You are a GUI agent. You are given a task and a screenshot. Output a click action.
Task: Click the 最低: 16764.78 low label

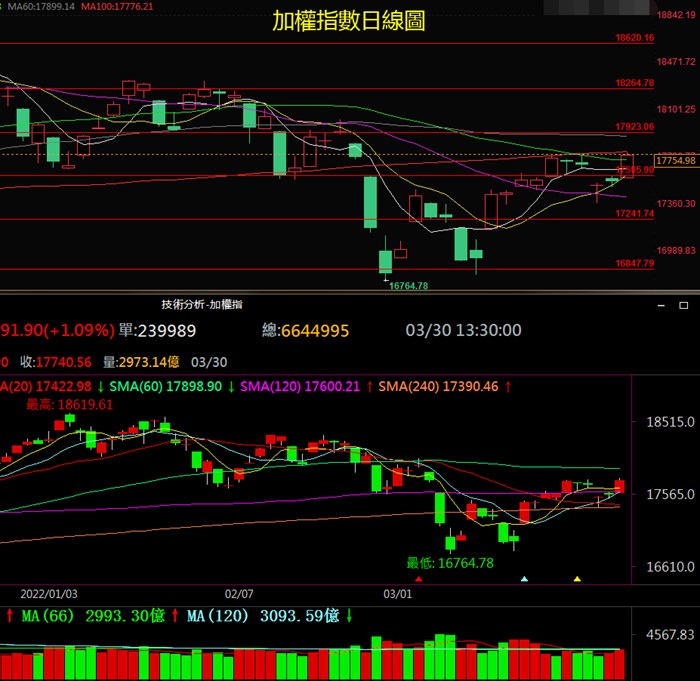[450, 563]
